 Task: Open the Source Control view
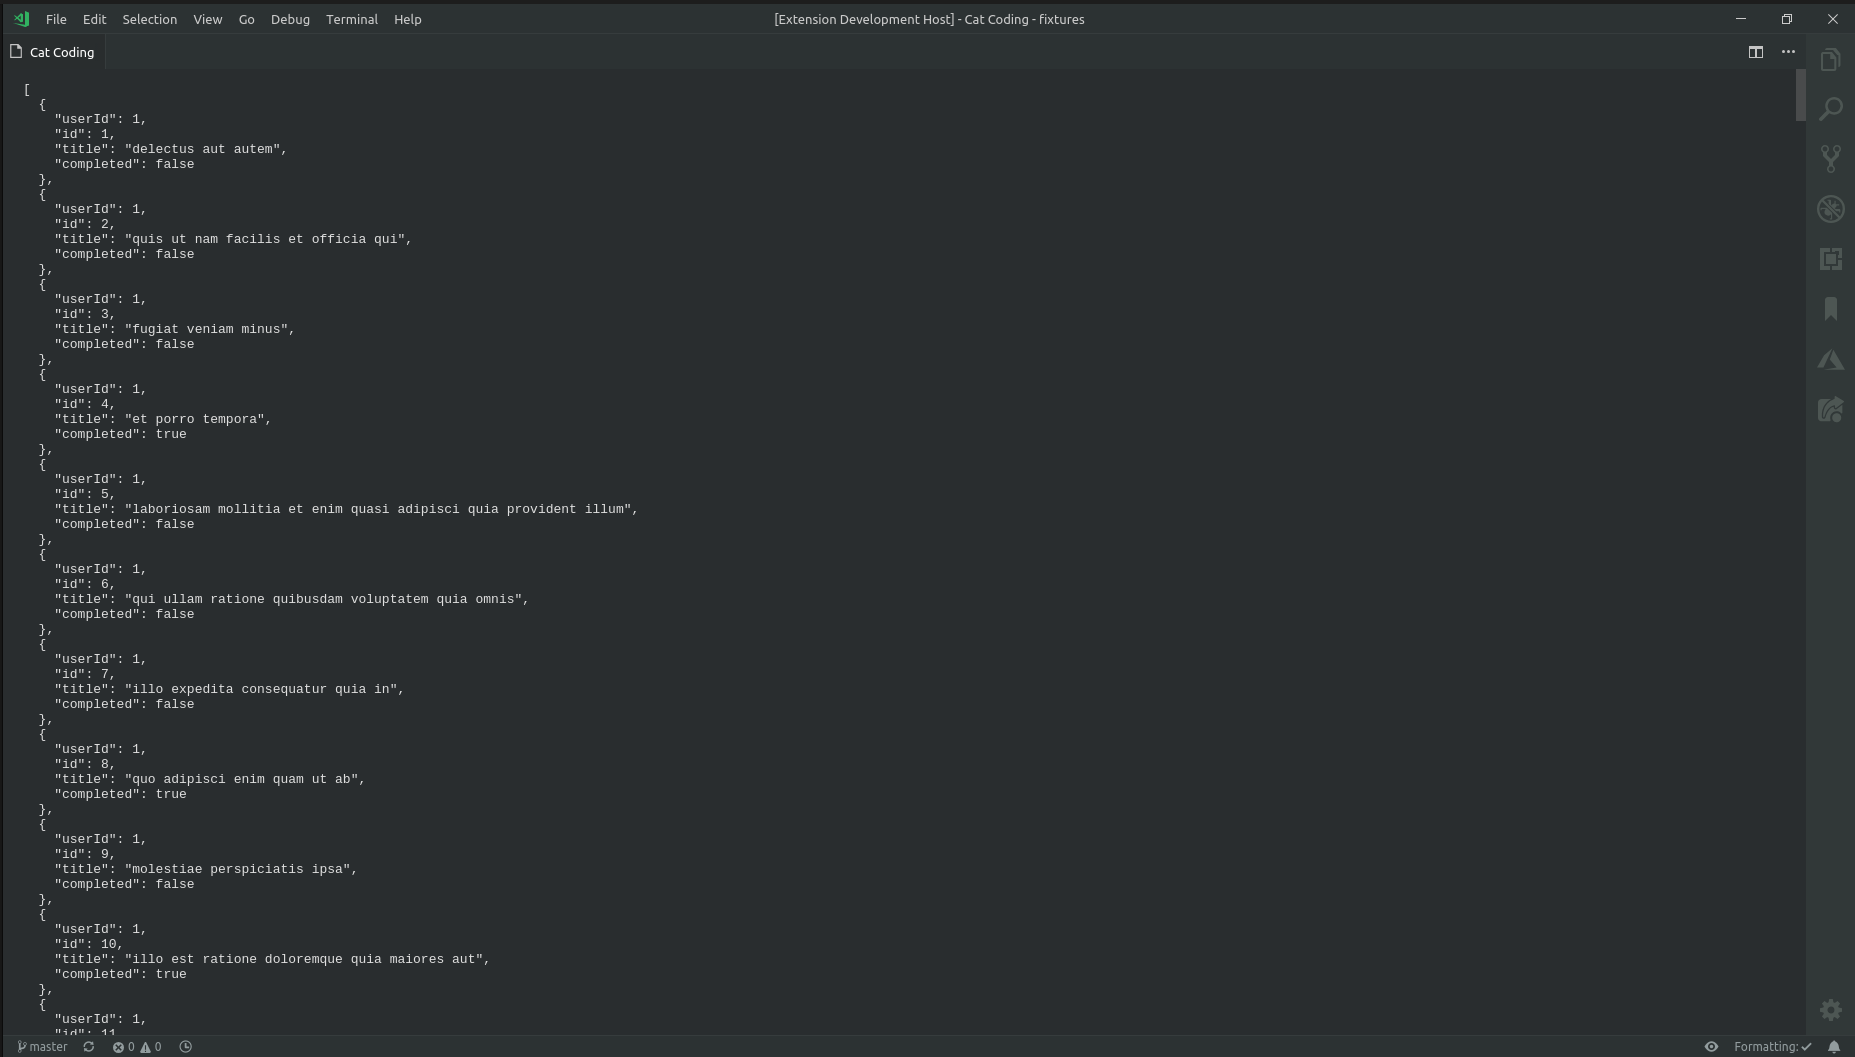tap(1831, 158)
